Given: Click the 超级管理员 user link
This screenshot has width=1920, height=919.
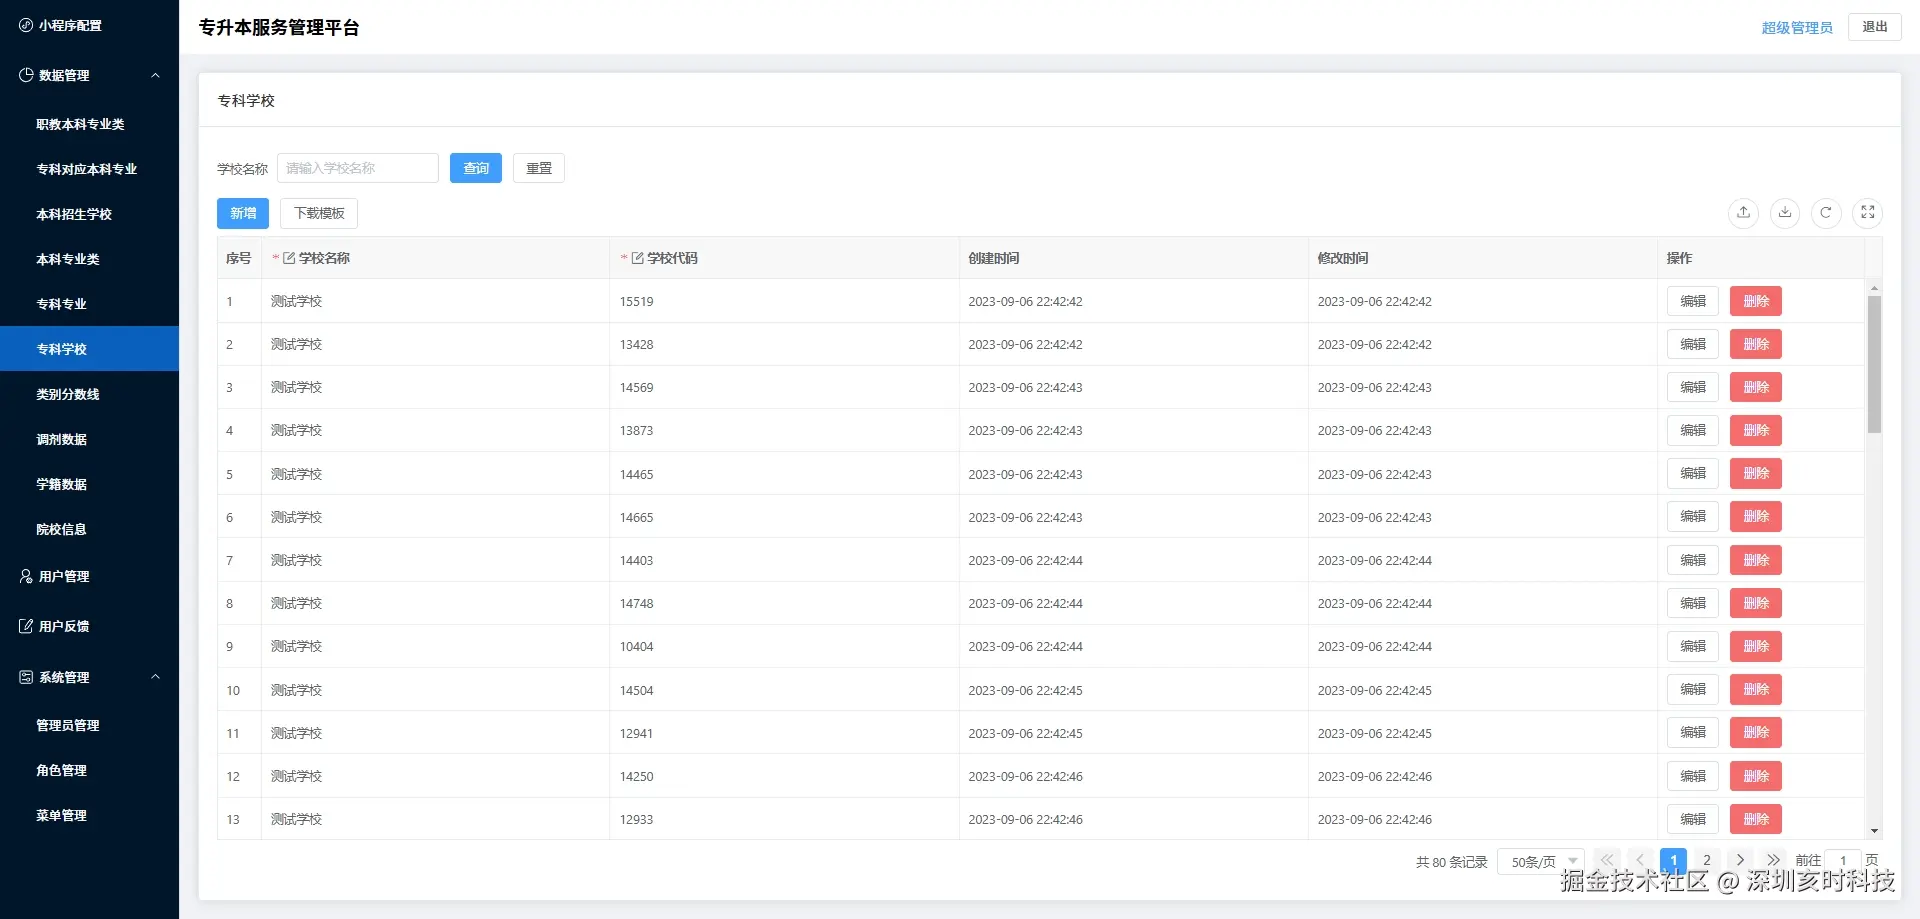Looking at the screenshot, I should pyautogui.click(x=1797, y=27).
